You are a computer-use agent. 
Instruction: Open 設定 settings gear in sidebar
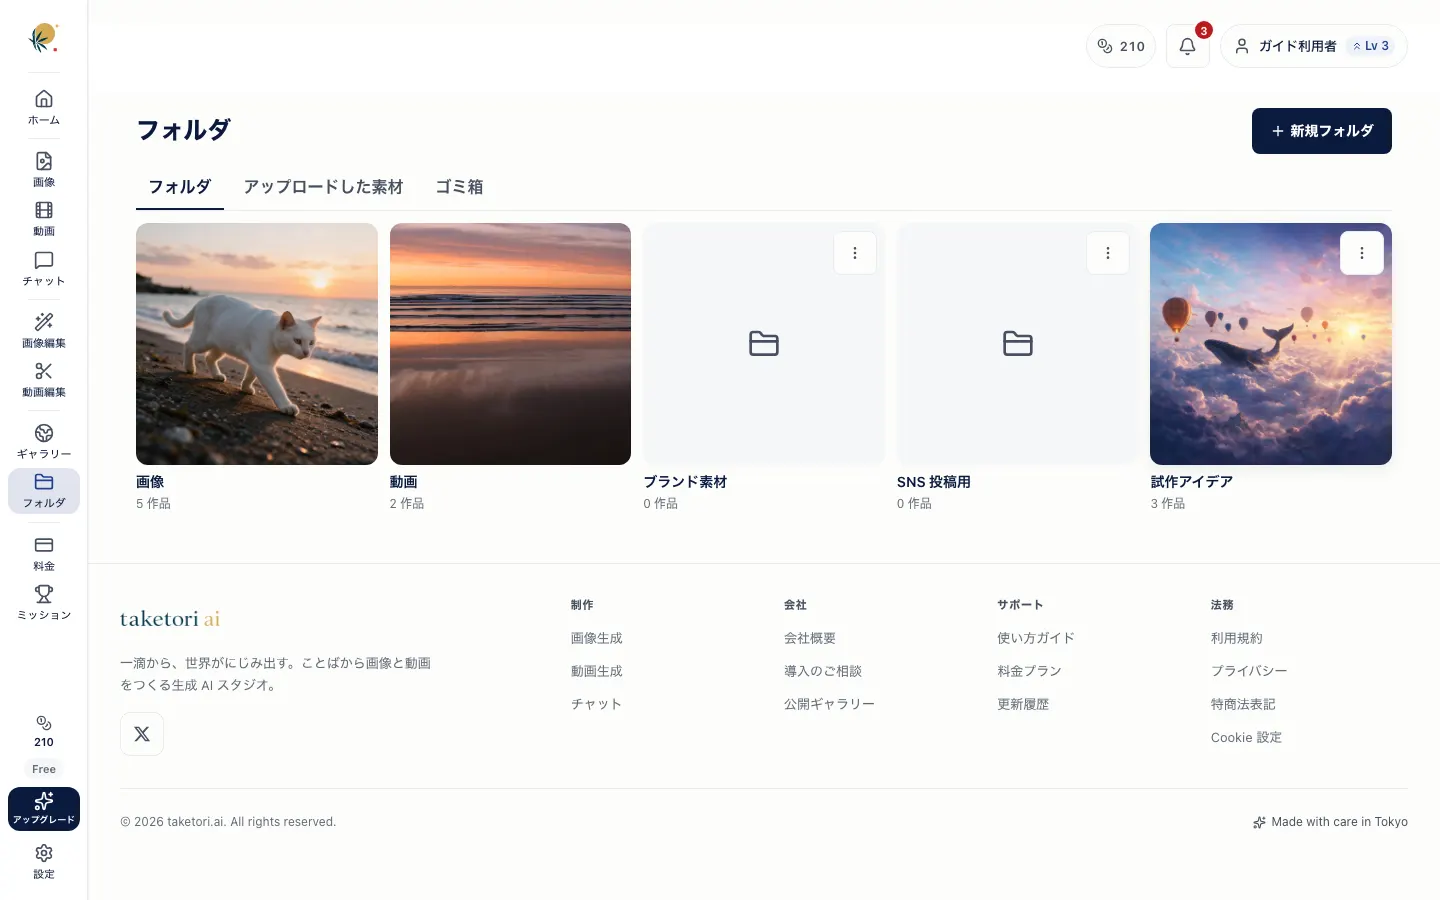point(44,861)
